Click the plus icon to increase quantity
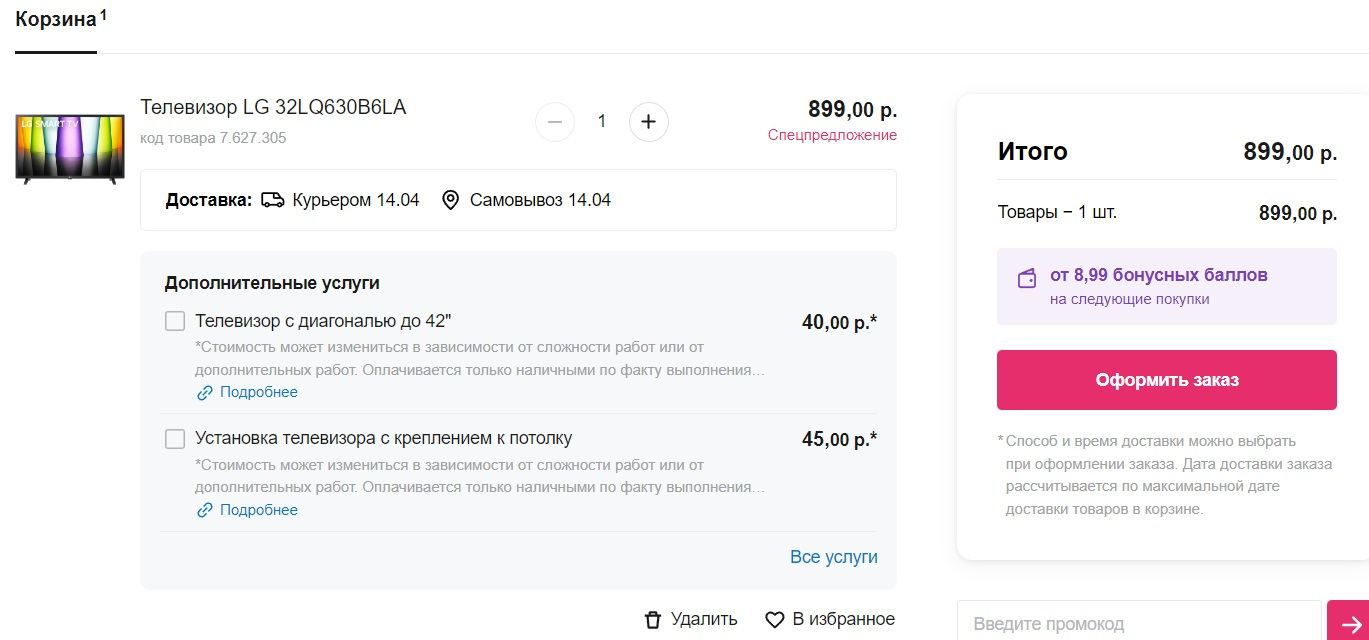 pos(648,122)
